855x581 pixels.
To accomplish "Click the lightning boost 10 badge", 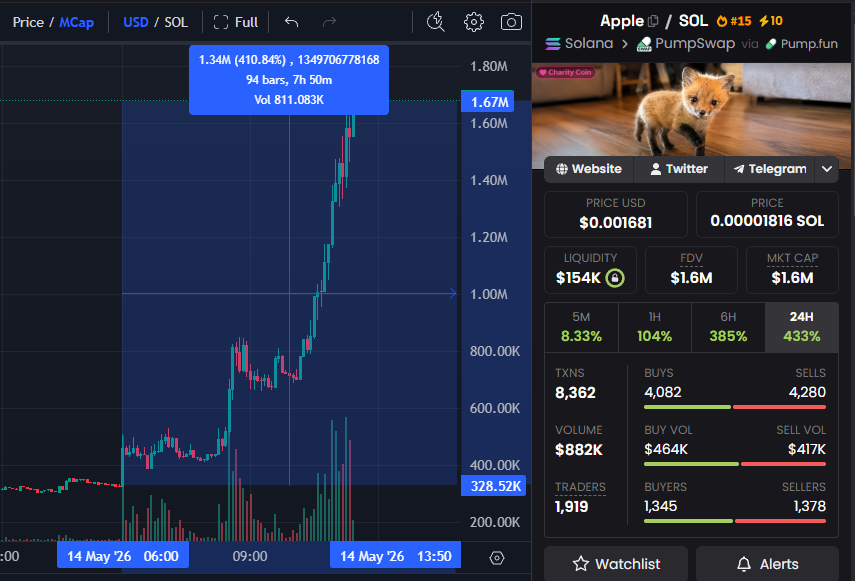I will [771, 21].
